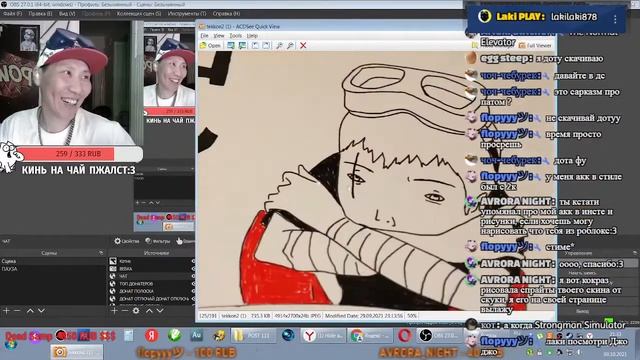Remove selected source with minus icon
This screenshot has width=640, height=360.
(x=125, y=311)
